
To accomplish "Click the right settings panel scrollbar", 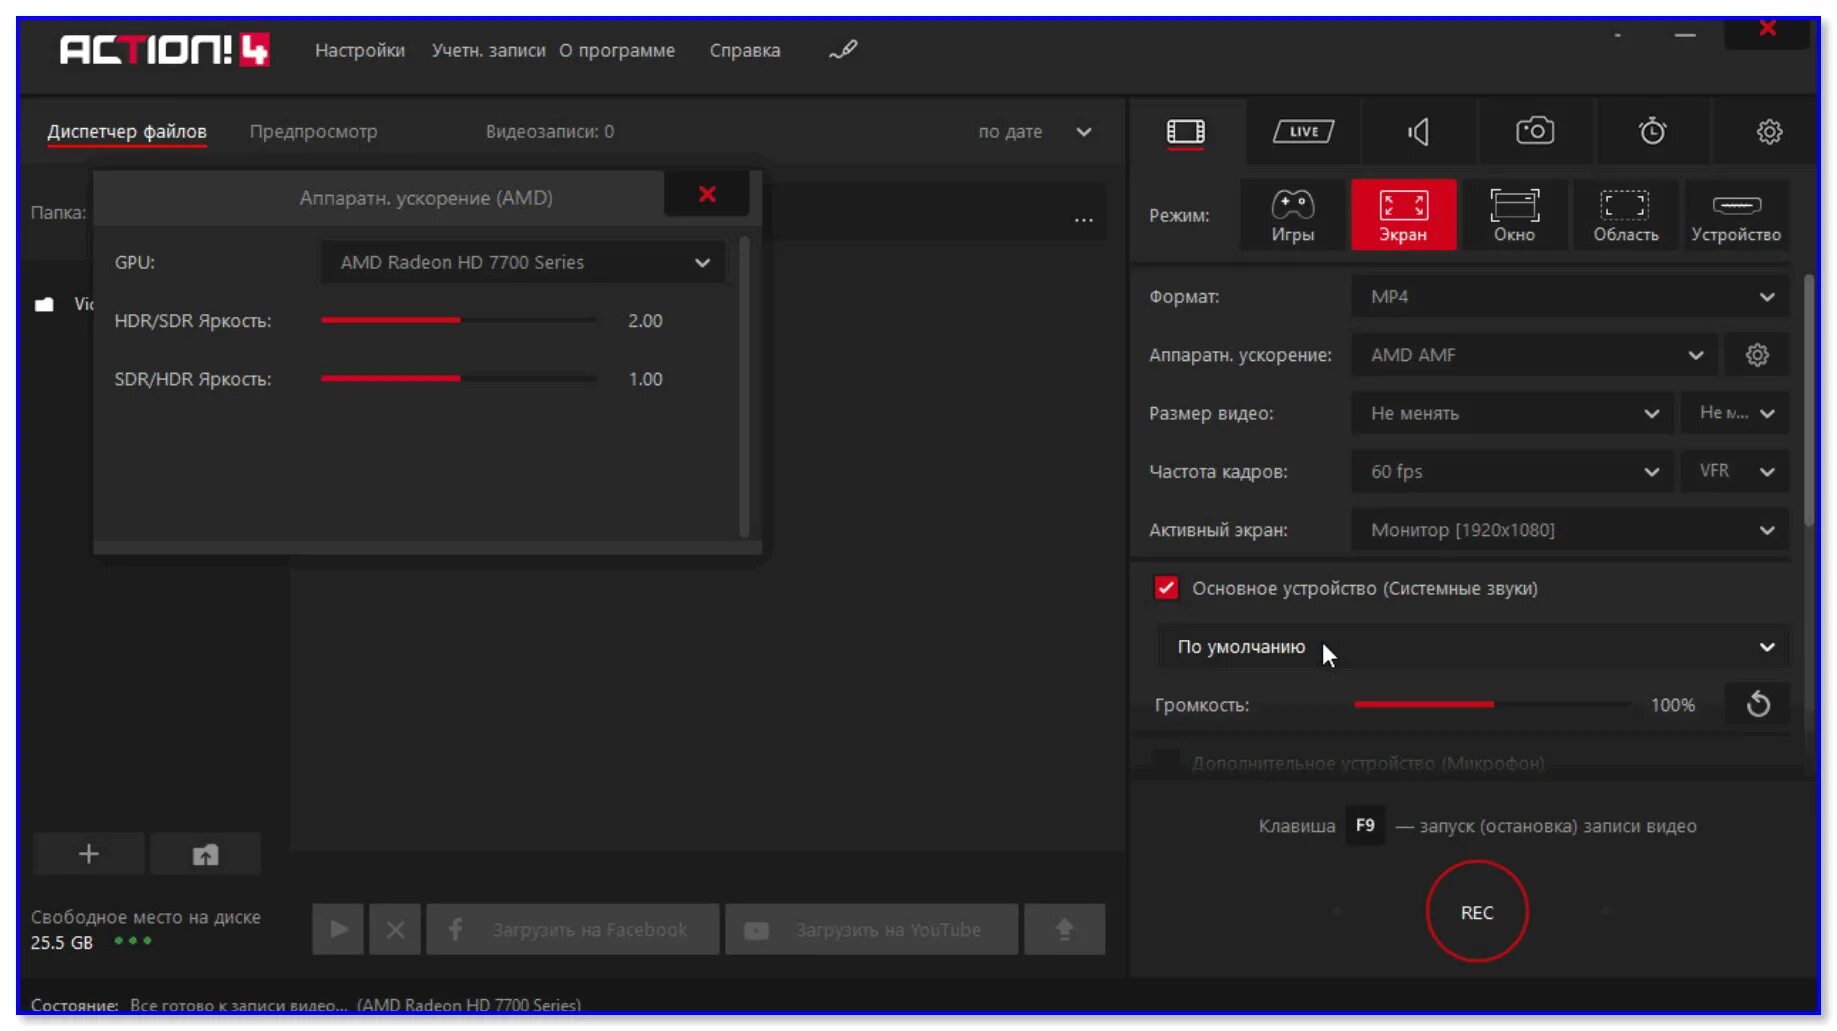I will pyautogui.click(x=1808, y=400).
